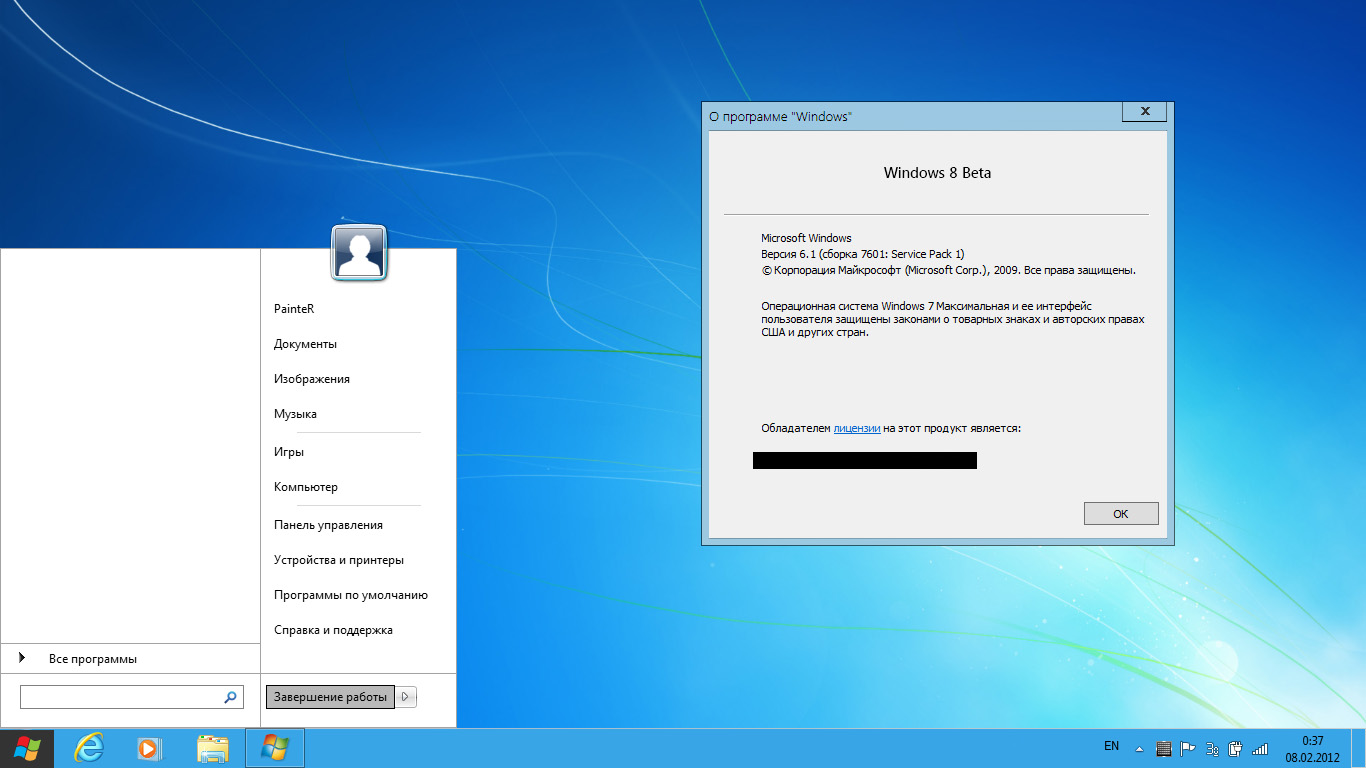The width and height of the screenshot is (1366, 768).
Task: Click the Microsoft Windows product name line
Action: point(806,238)
